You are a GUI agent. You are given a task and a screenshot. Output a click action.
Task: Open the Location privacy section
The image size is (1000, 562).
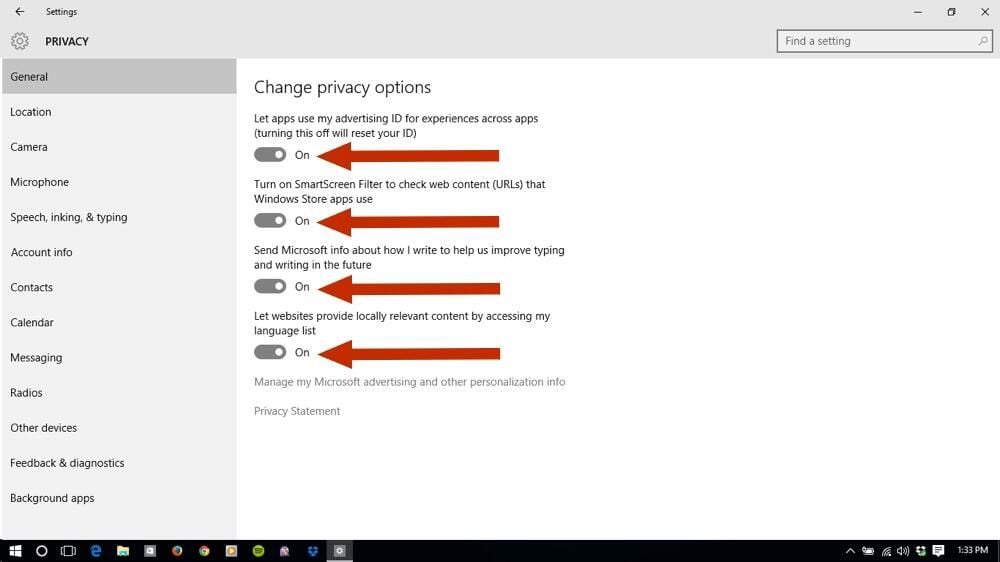(x=119, y=112)
